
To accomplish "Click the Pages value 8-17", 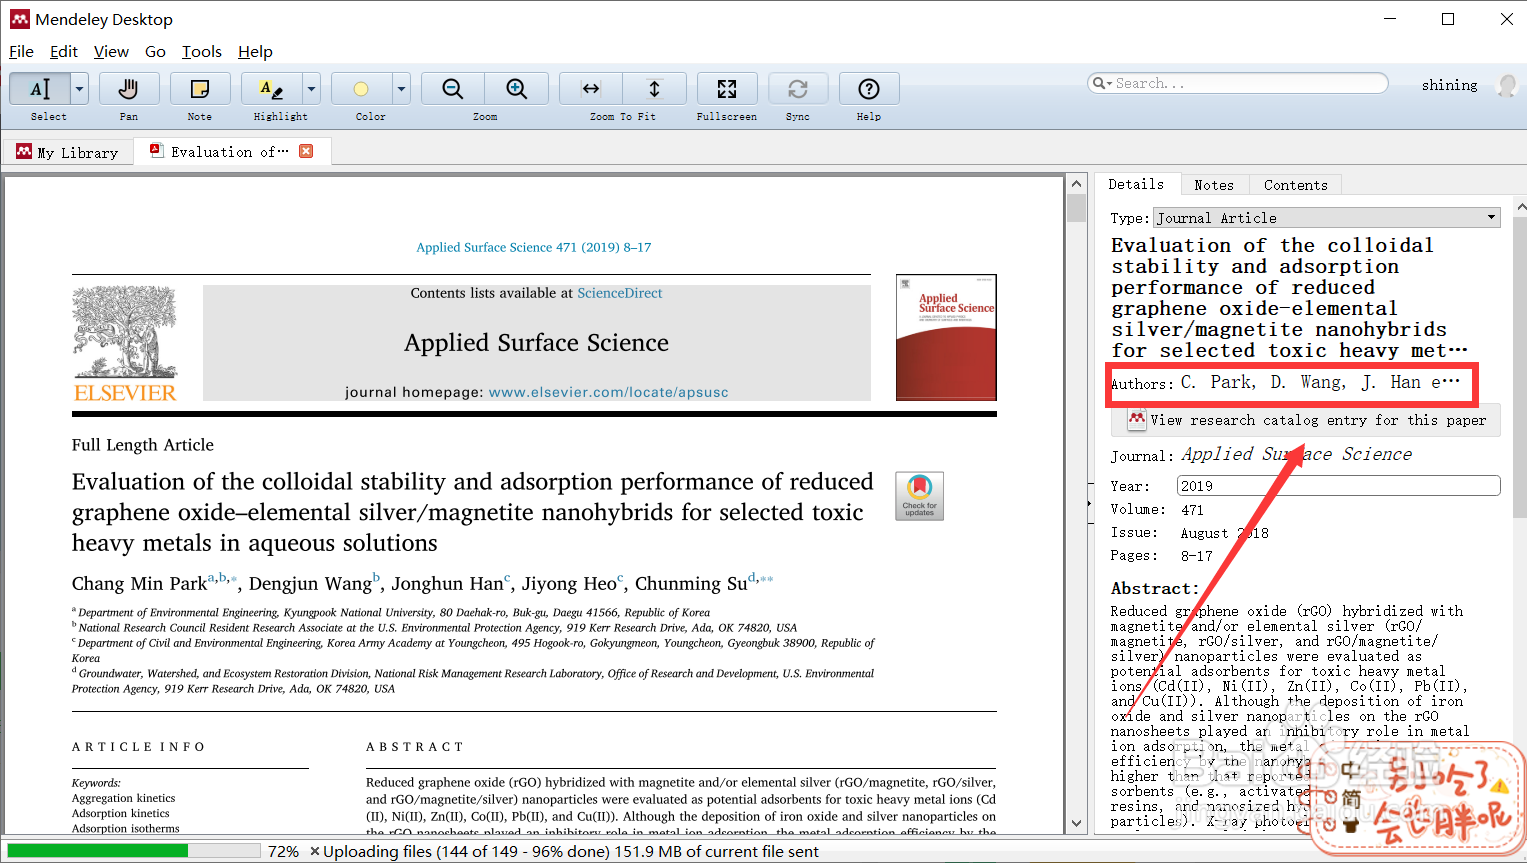I will click(x=1196, y=556).
